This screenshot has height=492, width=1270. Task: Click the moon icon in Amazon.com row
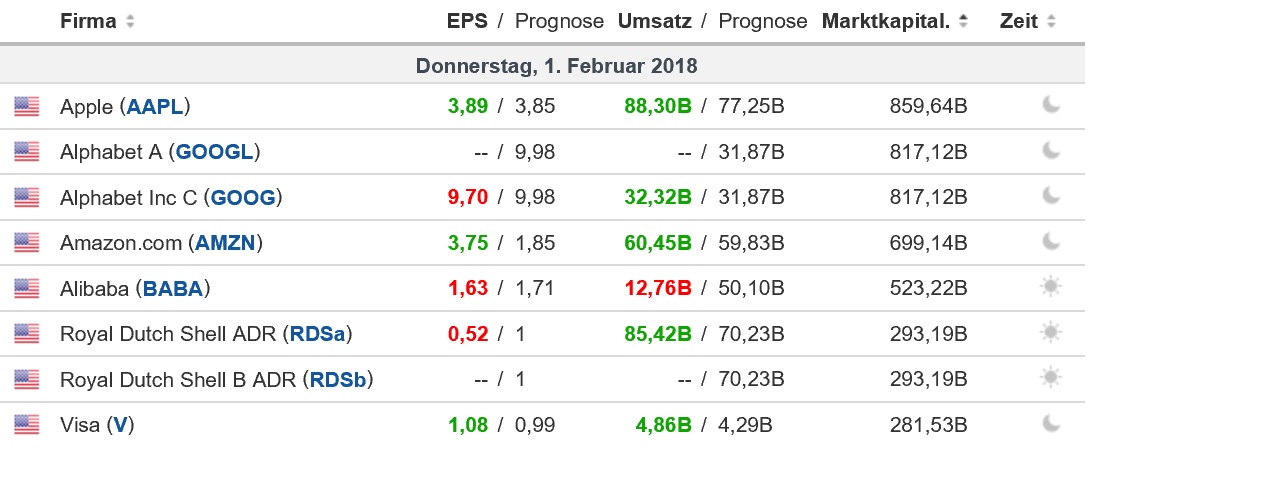pyautogui.click(x=1051, y=241)
